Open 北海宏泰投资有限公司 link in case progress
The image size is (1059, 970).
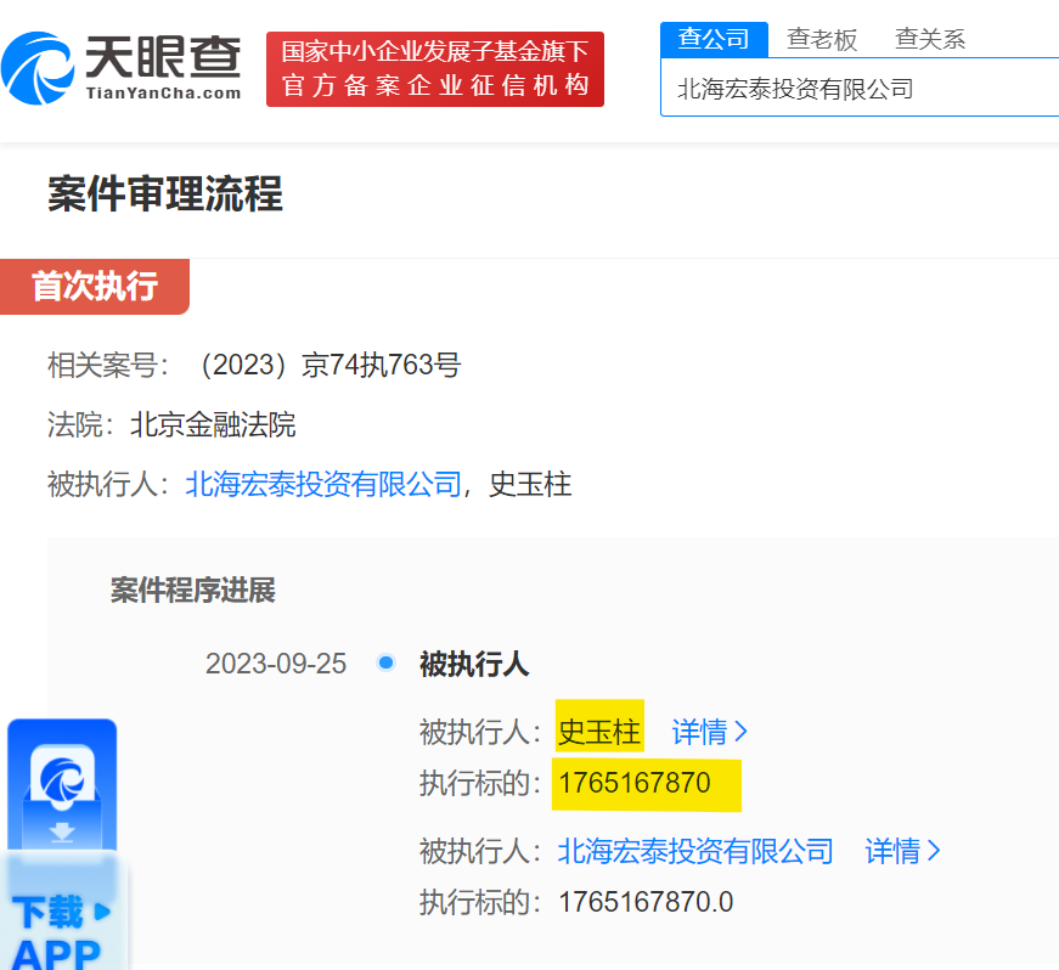696,850
